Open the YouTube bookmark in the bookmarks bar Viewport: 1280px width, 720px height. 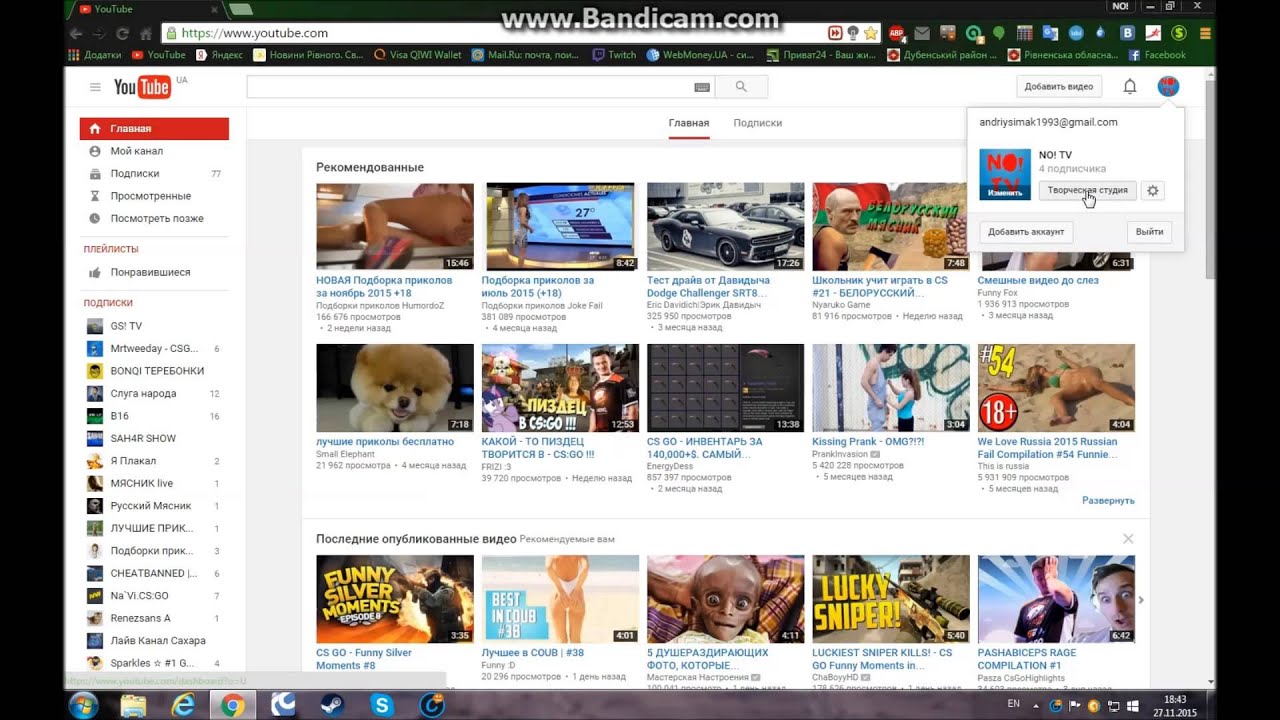(158, 55)
